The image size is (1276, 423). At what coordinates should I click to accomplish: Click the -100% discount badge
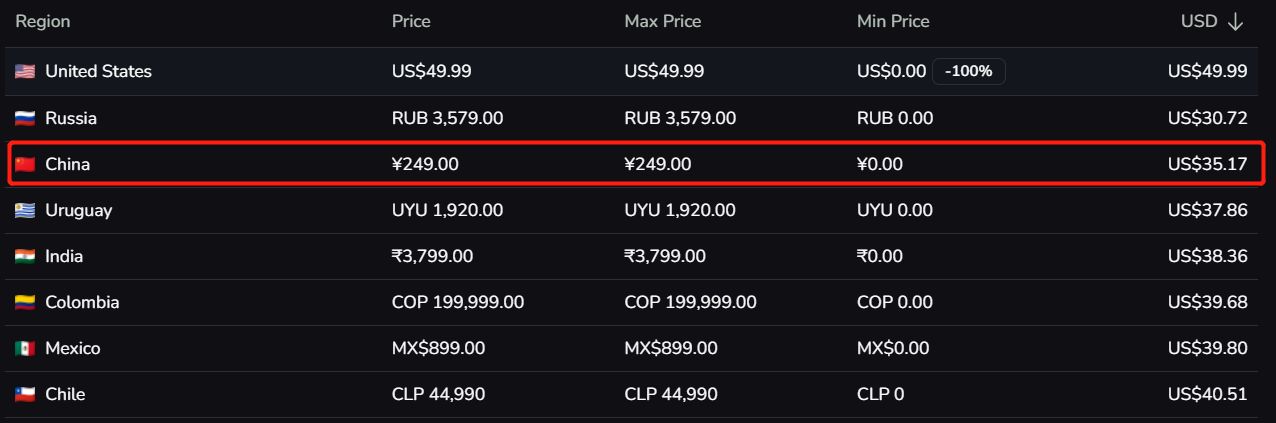tap(969, 72)
